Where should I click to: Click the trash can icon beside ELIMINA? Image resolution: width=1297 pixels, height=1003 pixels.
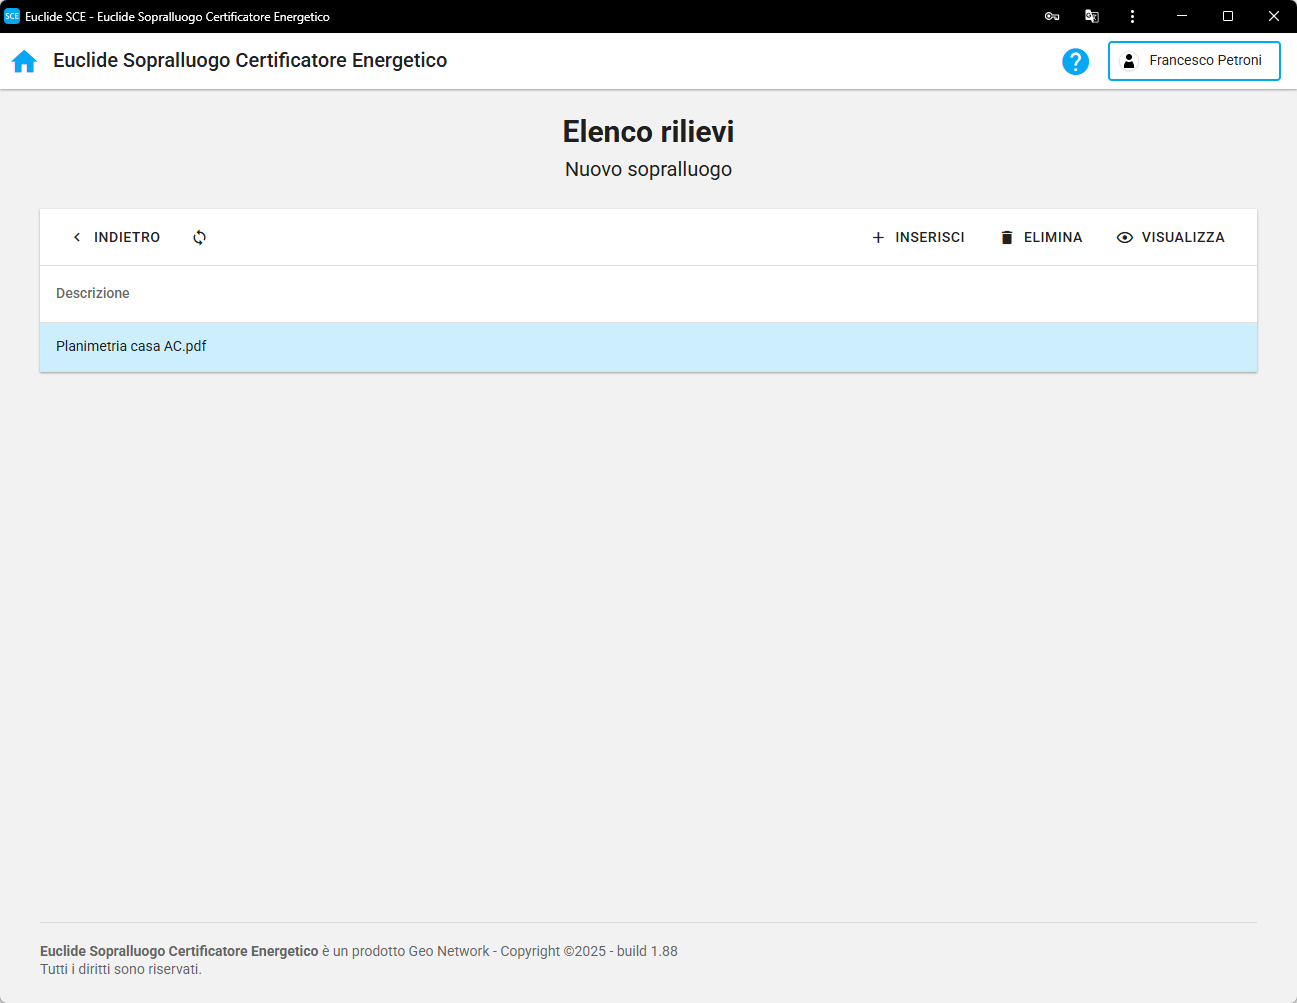(1006, 237)
